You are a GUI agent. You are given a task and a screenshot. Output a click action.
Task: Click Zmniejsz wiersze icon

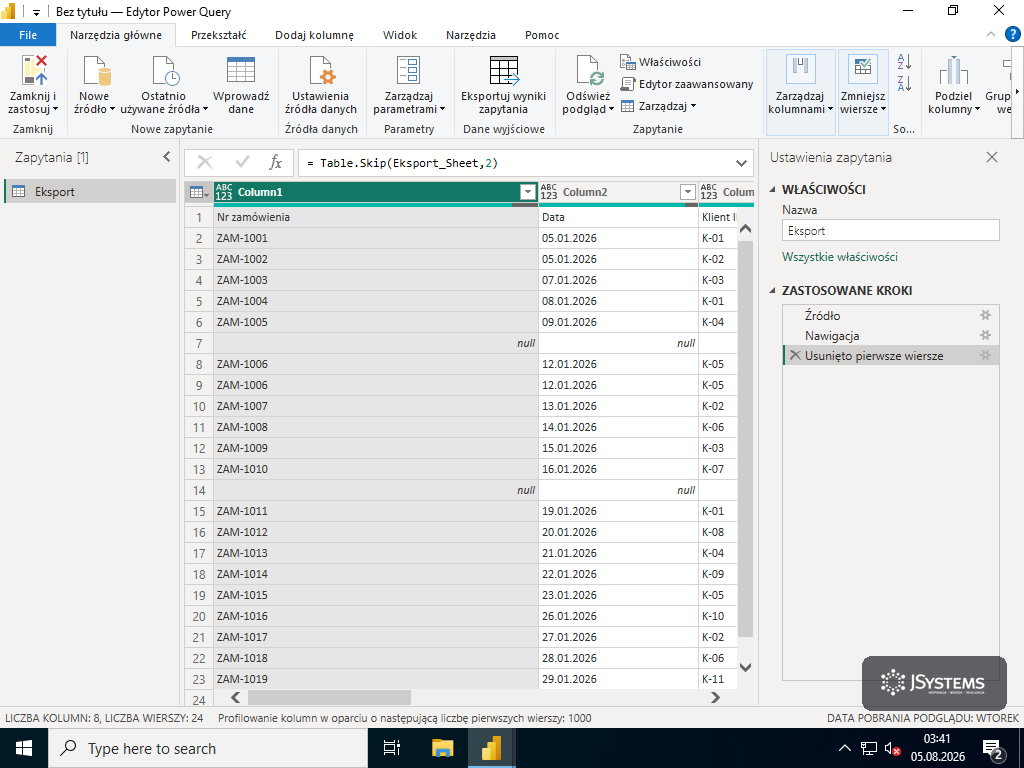863,69
